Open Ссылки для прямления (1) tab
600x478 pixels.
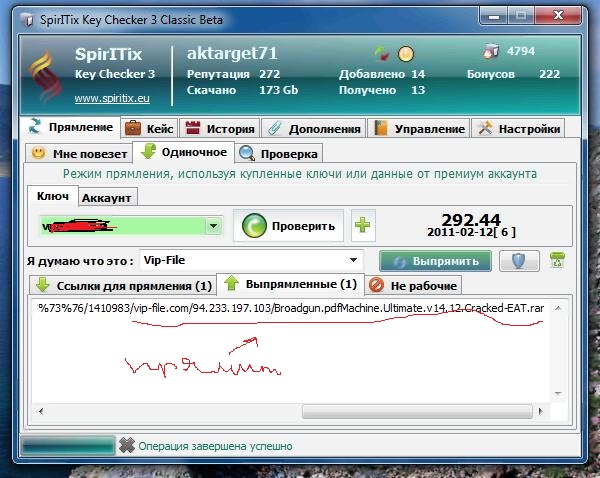[x=123, y=286]
